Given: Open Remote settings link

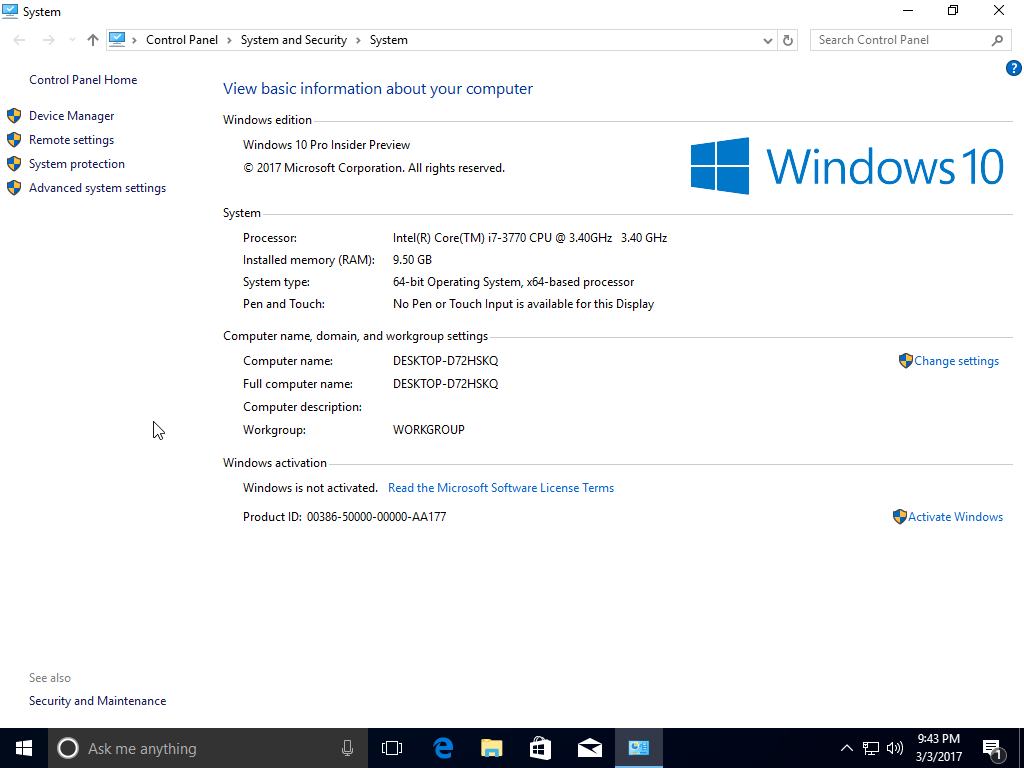Looking at the screenshot, I should pos(71,140).
